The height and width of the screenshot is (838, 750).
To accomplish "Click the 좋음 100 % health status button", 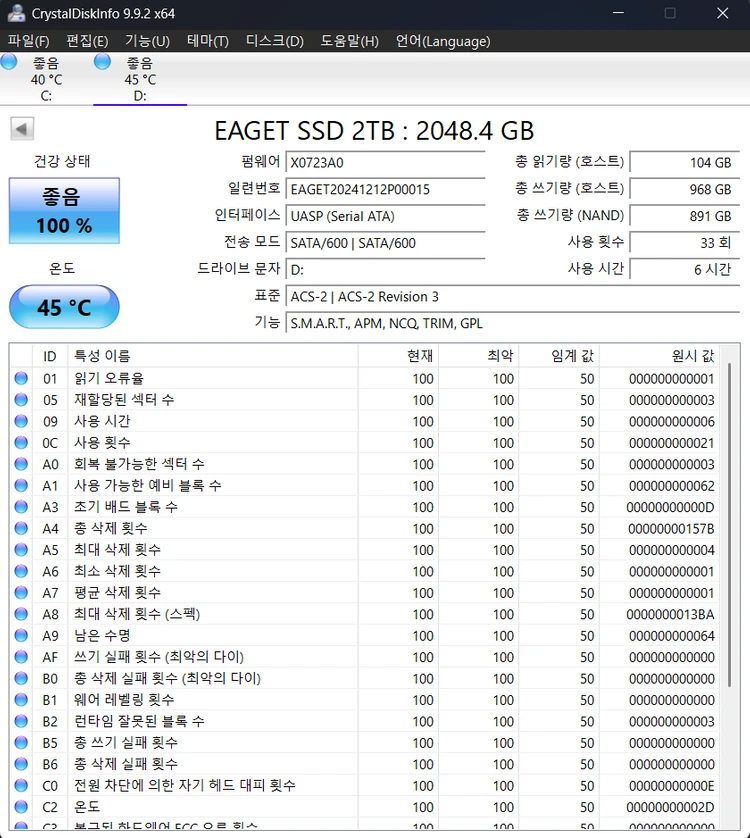I will [x=64, y=211].
